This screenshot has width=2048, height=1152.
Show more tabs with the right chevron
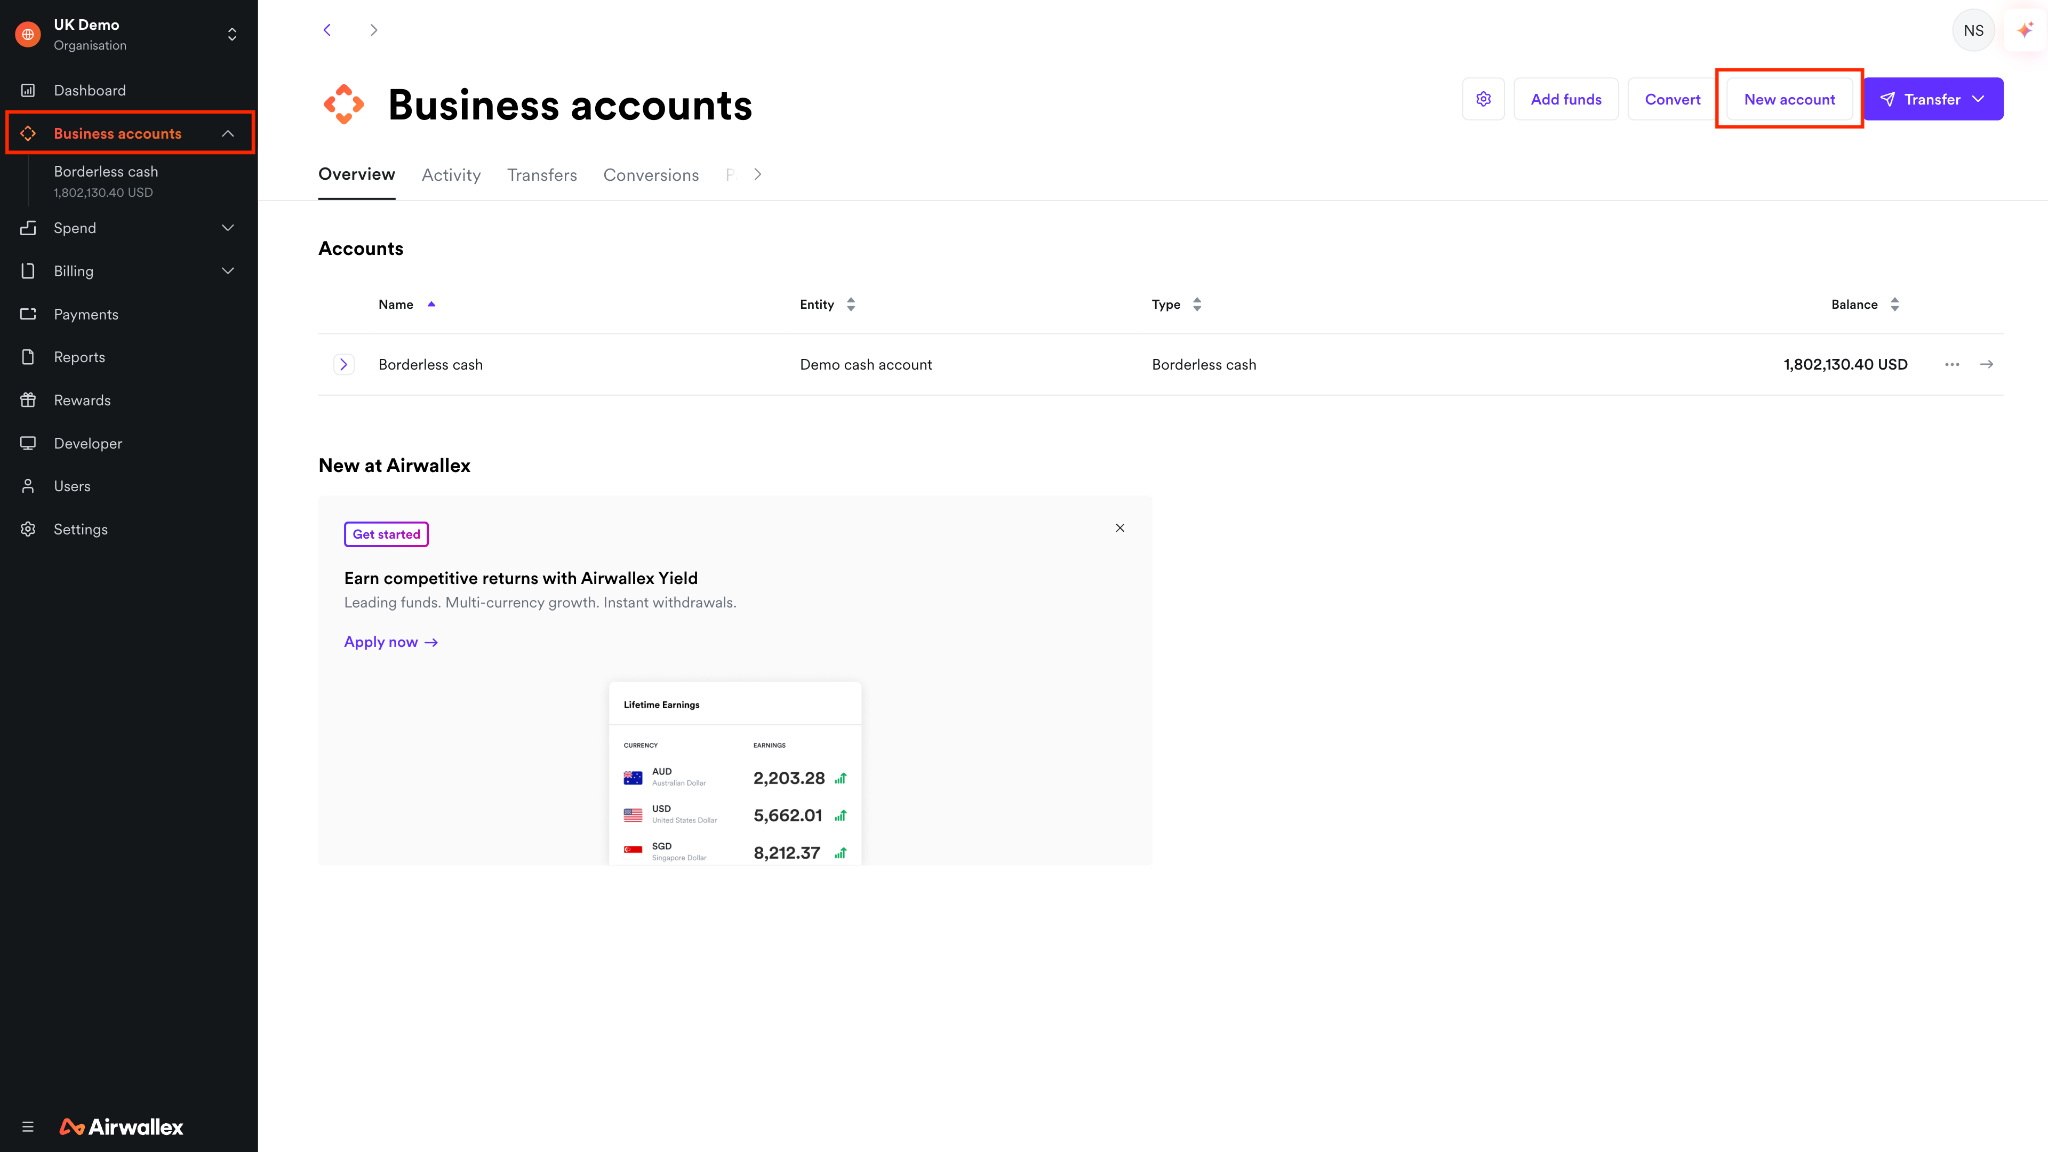tap(758, 174)
